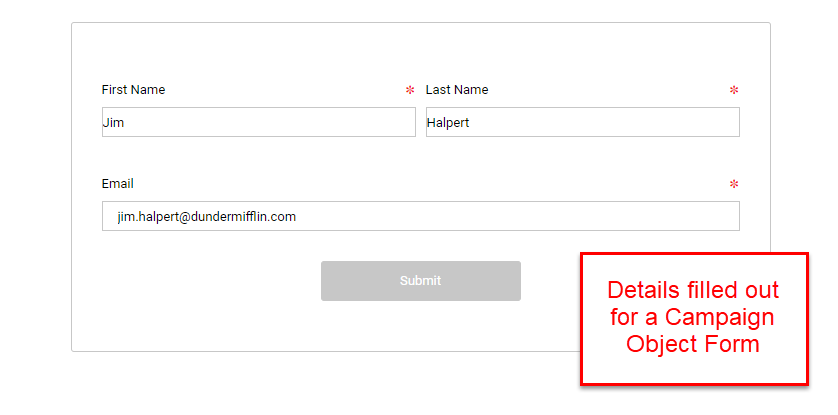Click the required asterisk beside First Name
This screenshot has height=415, width=838.
pyautogui.click(x=410, y=90)
